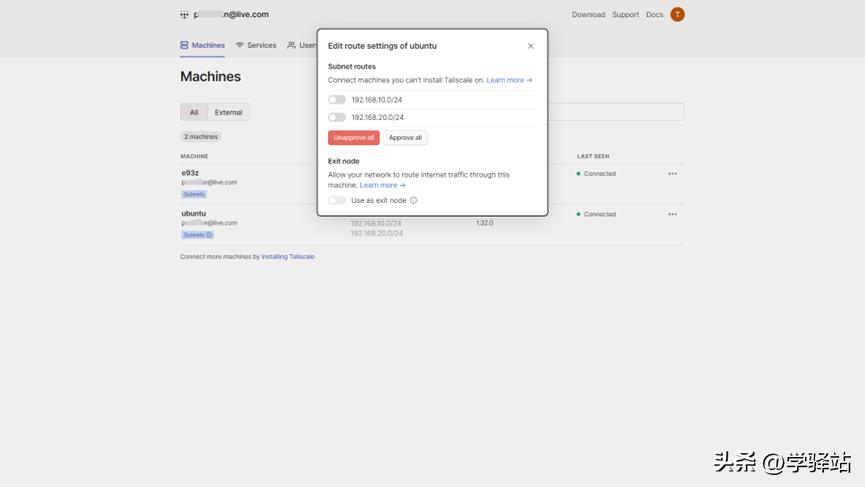Open the ubuntu machine options menu
865x487 pixels.
[x=672, y=215]
